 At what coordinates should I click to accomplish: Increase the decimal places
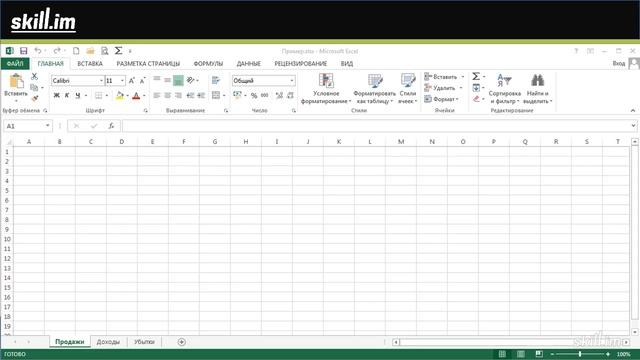pyautogui.click(x=279, y=95)
